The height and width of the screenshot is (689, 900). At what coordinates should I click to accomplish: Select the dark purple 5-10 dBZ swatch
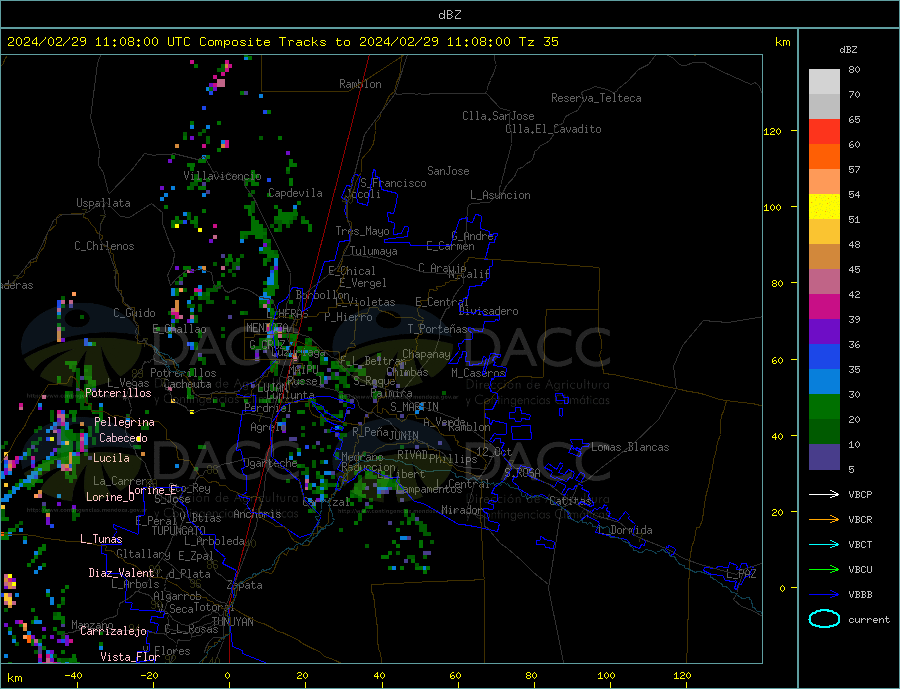[x=824, y=457]
